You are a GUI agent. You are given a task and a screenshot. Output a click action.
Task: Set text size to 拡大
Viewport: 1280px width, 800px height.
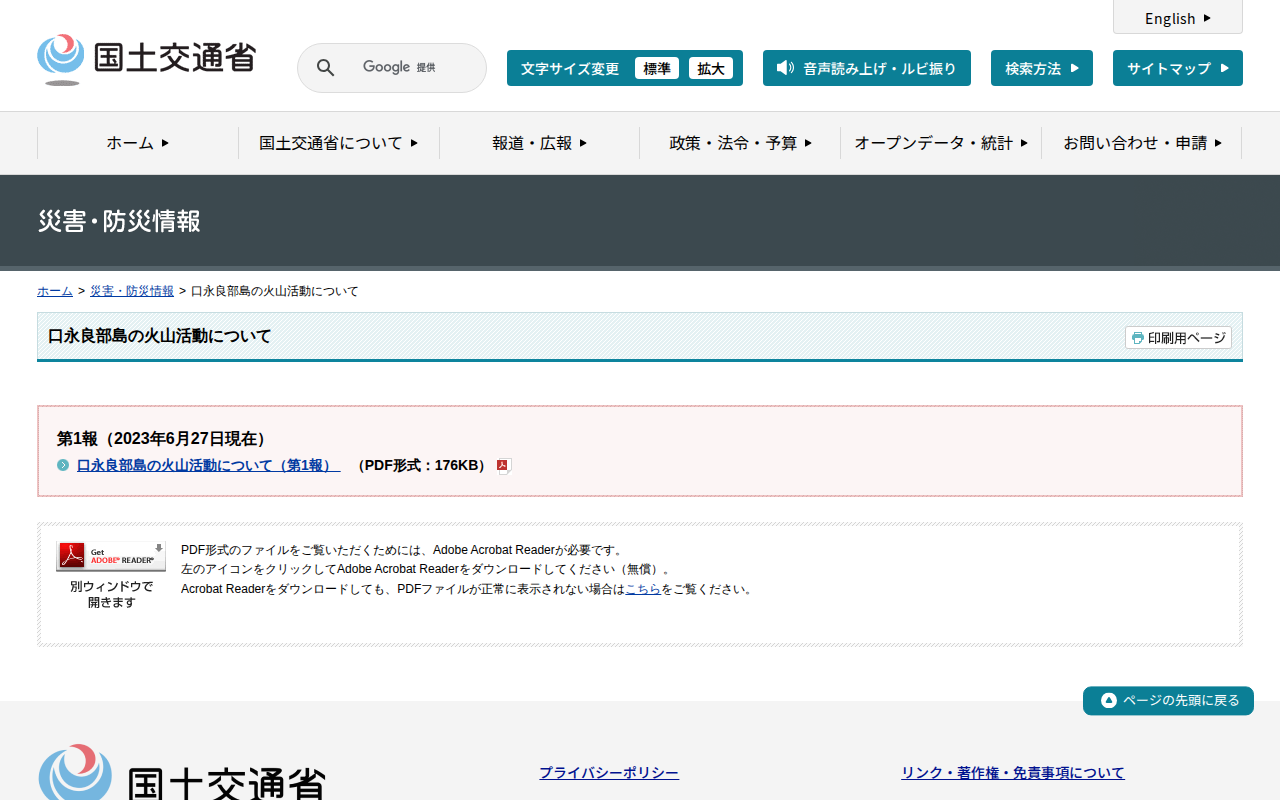click(x=710, y=68)
